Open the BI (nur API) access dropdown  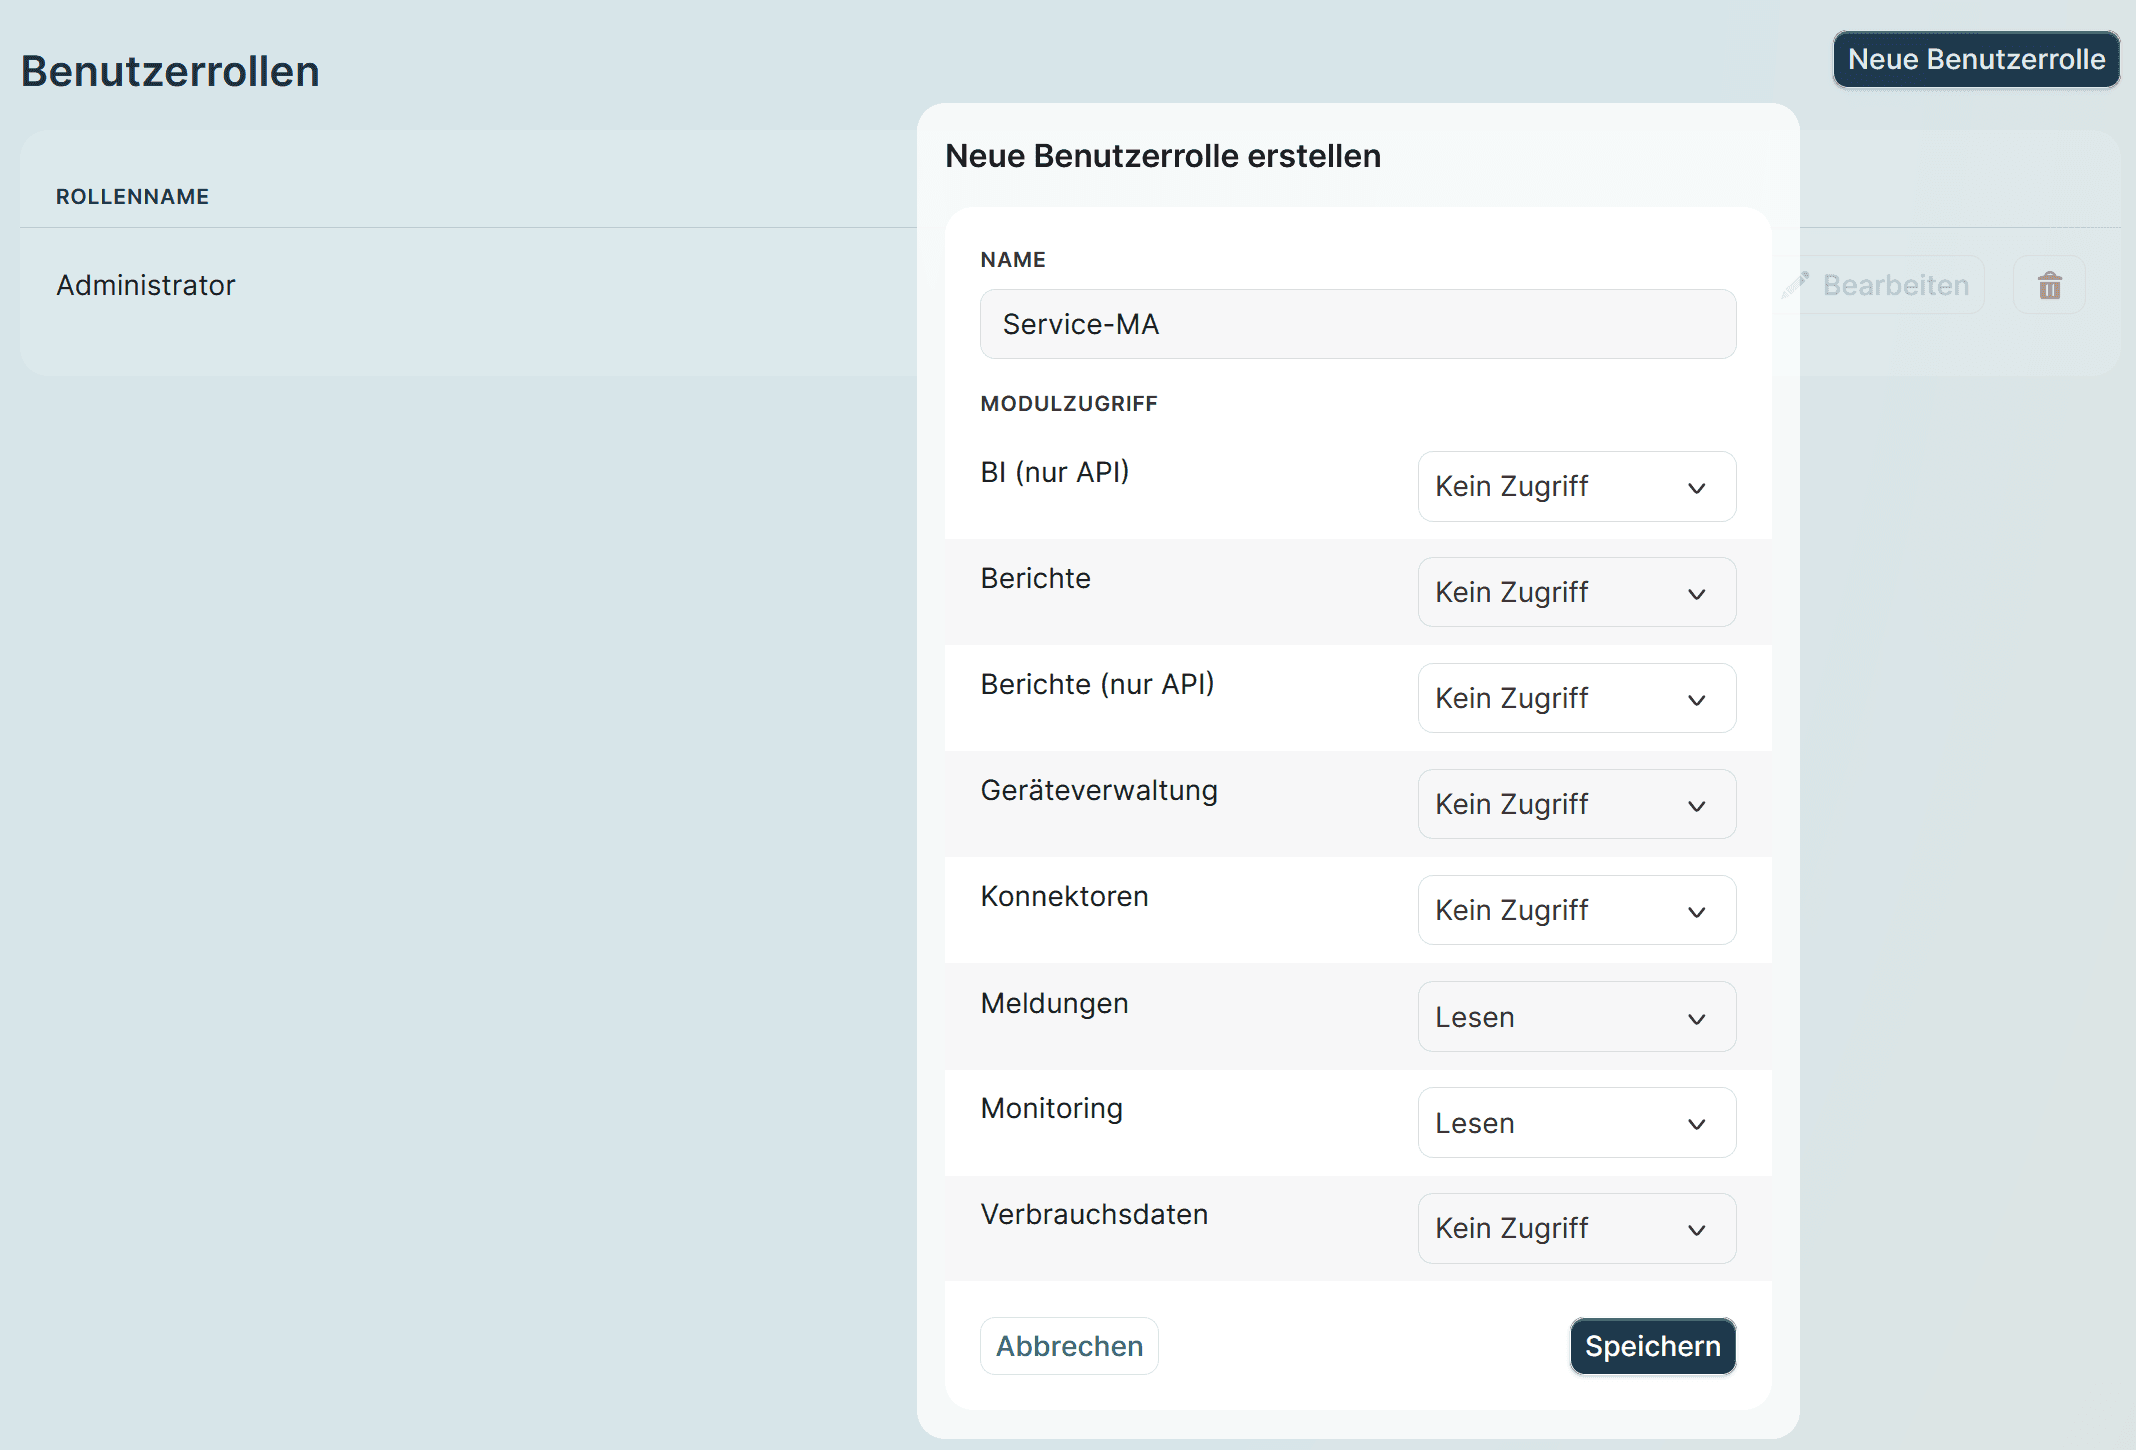pyautogui.click(x=1577, y=486)
